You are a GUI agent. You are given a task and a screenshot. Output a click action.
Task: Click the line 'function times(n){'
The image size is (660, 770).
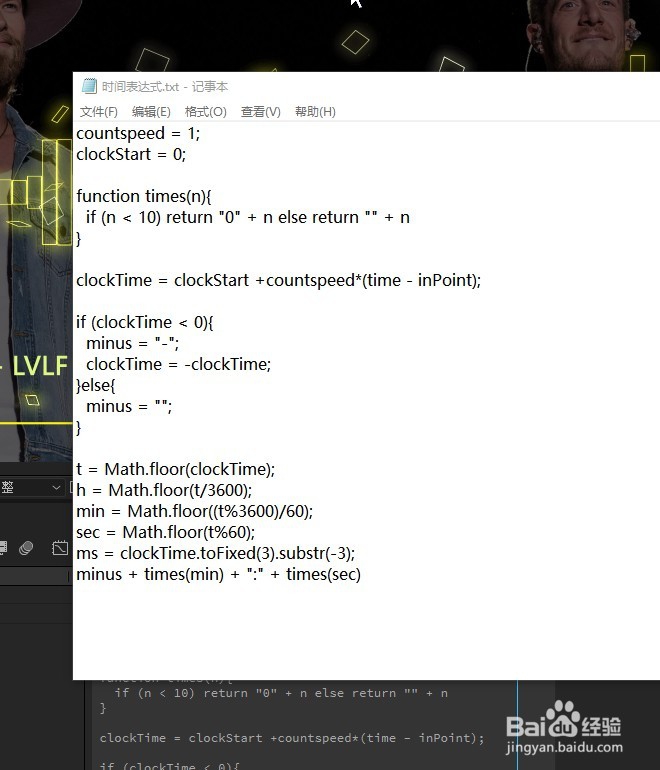tap(144, 196)
